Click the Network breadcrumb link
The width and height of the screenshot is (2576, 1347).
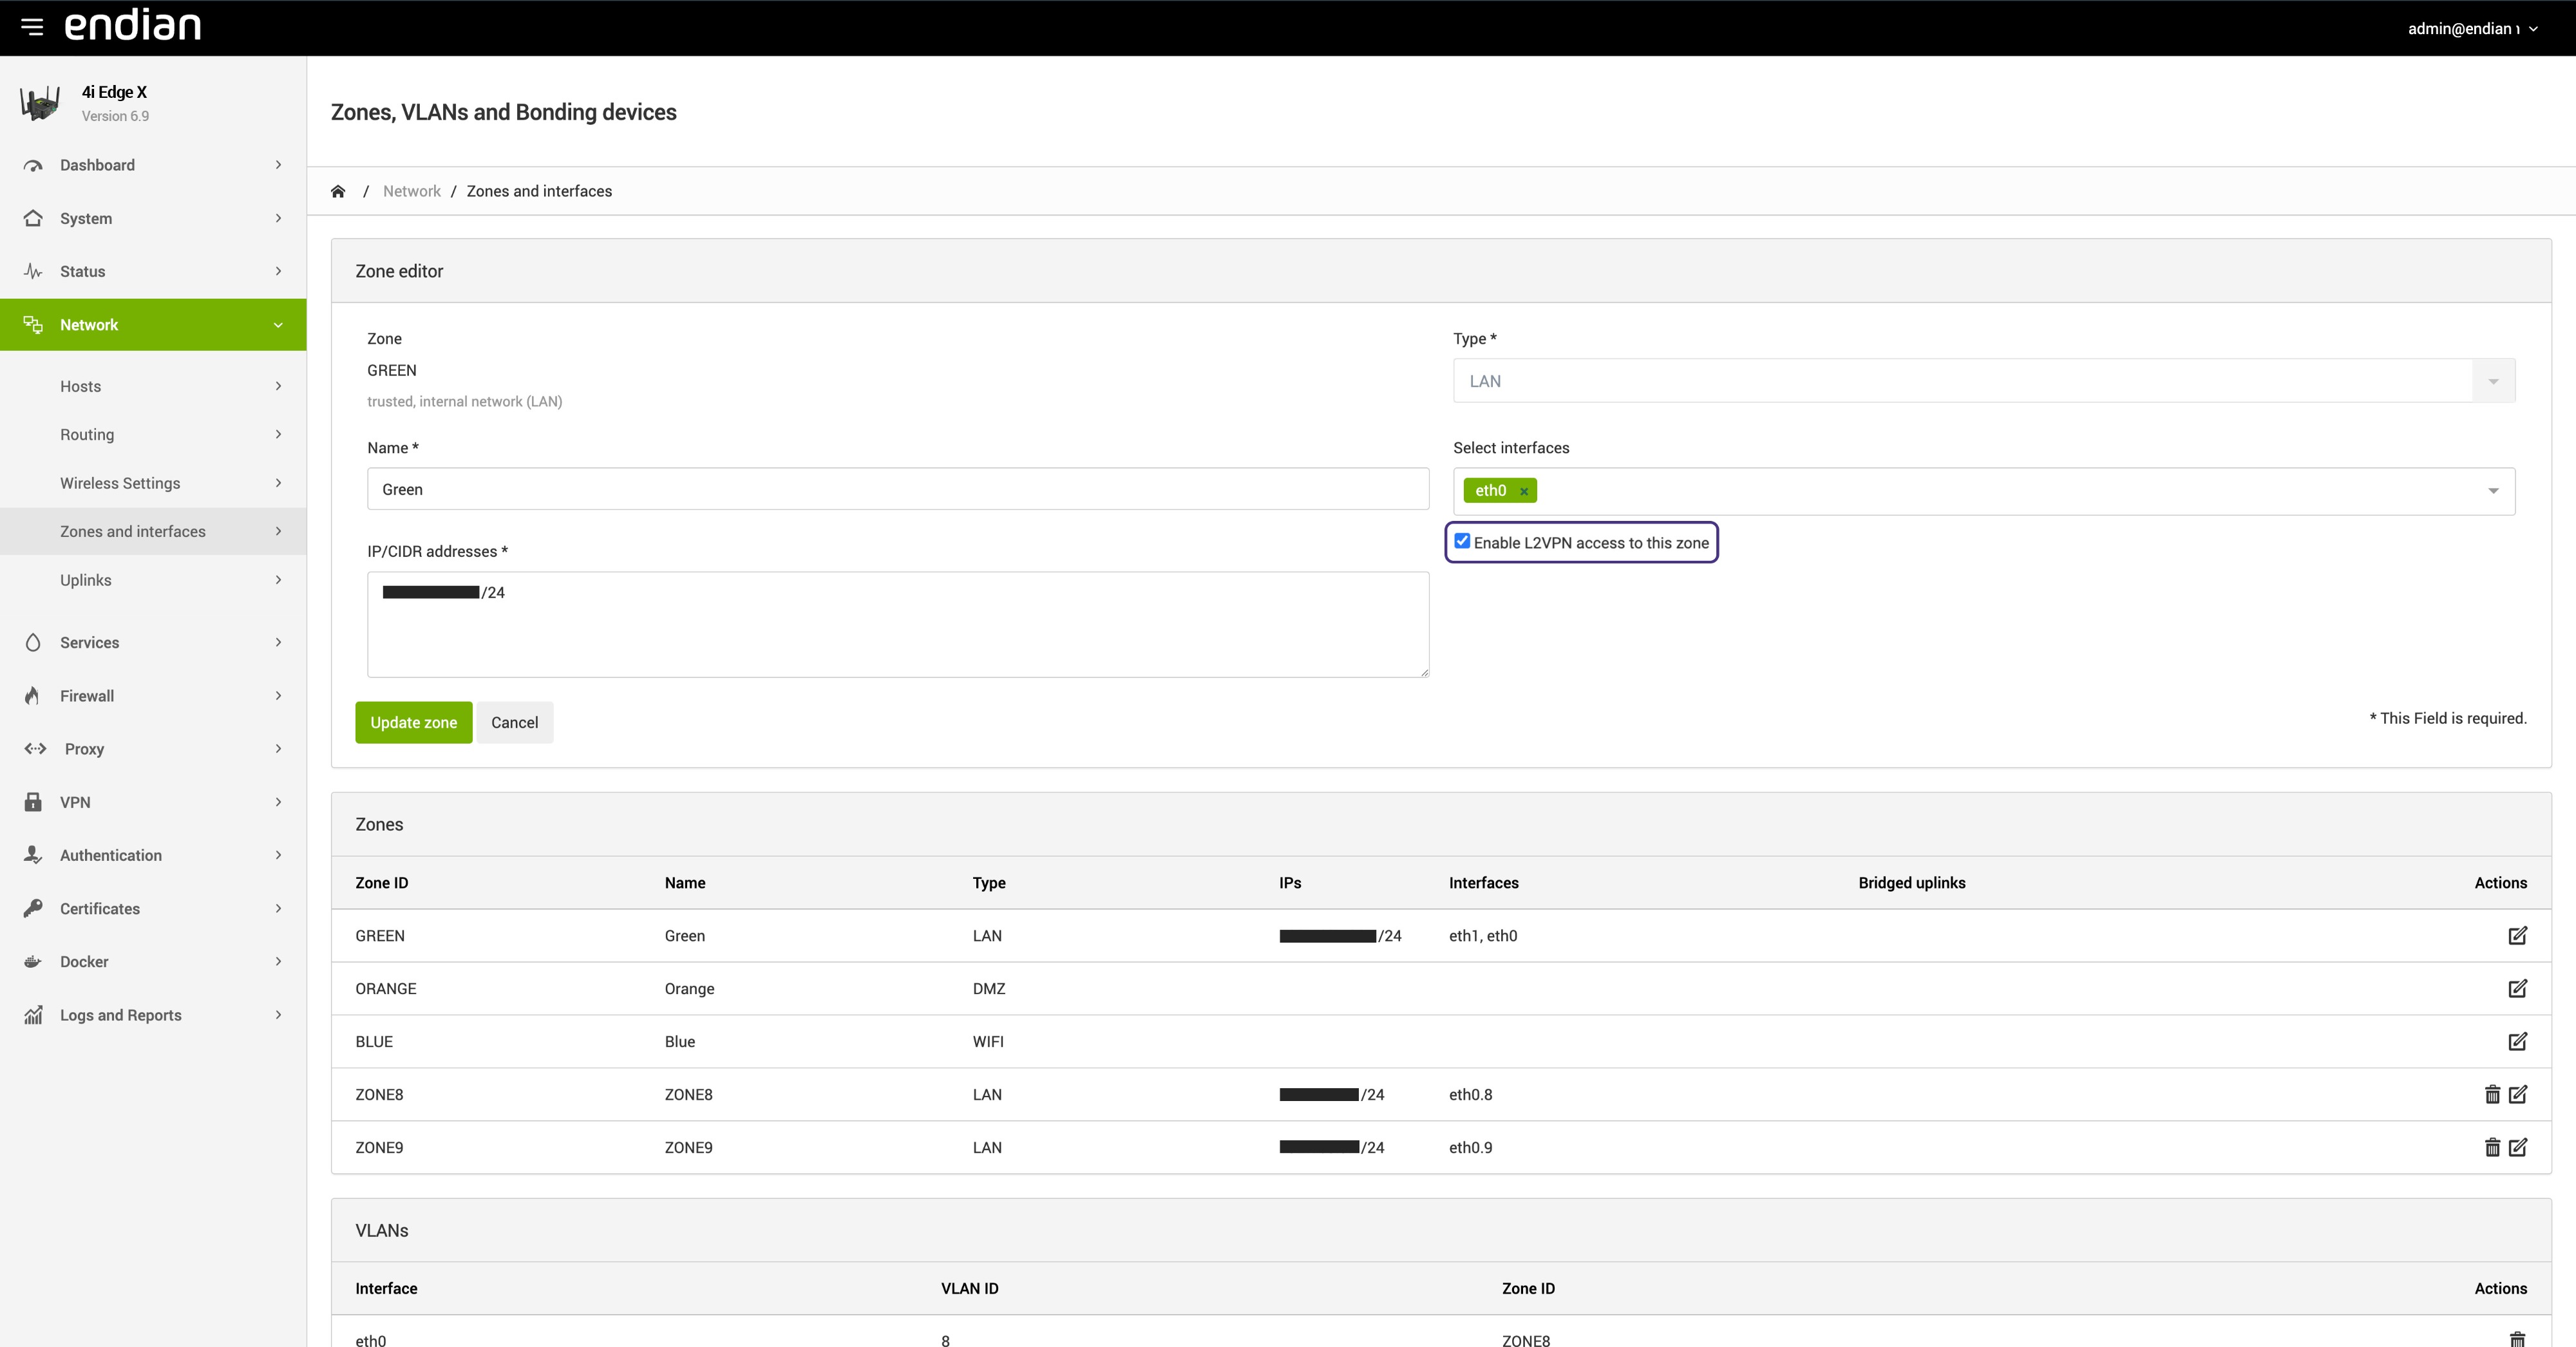(x=411, y=191)
